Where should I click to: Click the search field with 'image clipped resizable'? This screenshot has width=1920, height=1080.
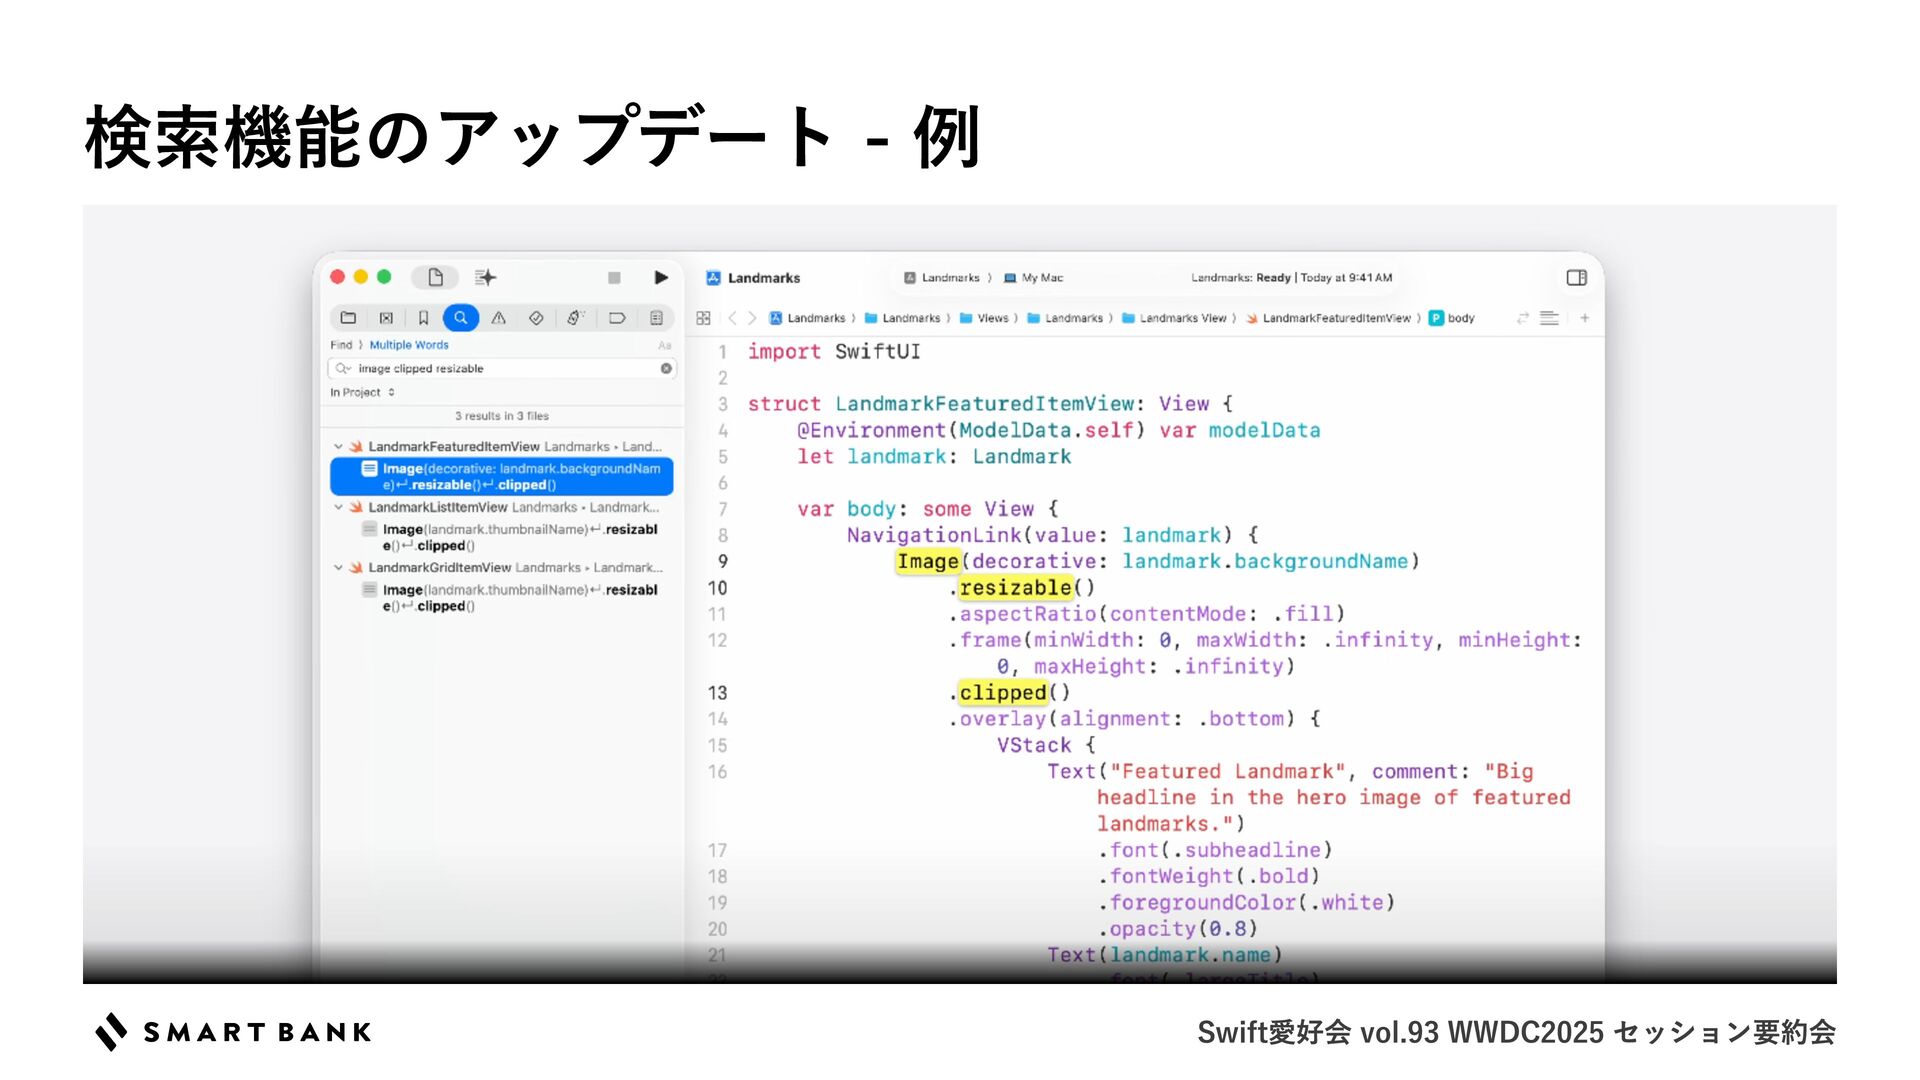click(502, 368)
